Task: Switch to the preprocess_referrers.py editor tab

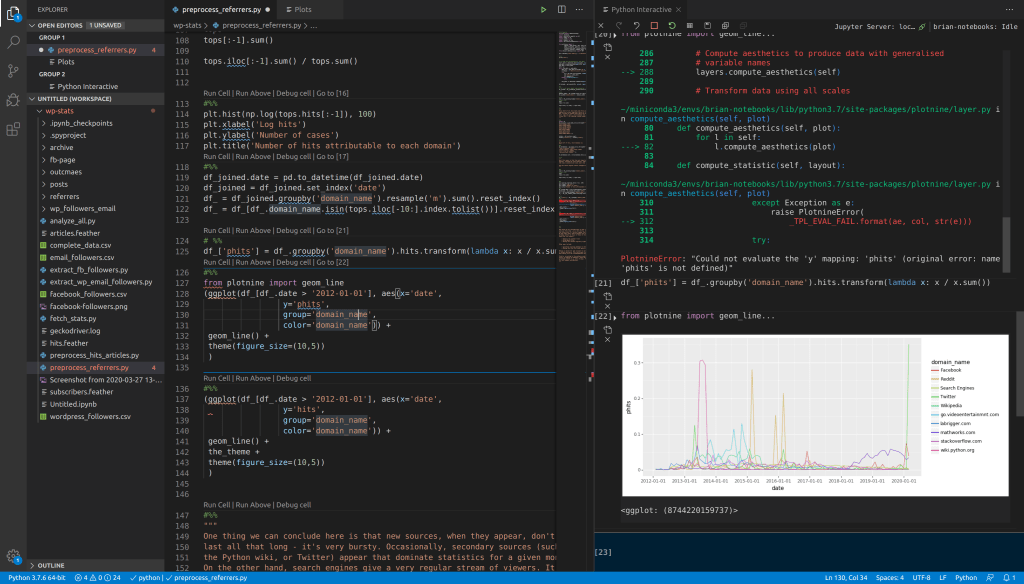Action: coord(221,10)
